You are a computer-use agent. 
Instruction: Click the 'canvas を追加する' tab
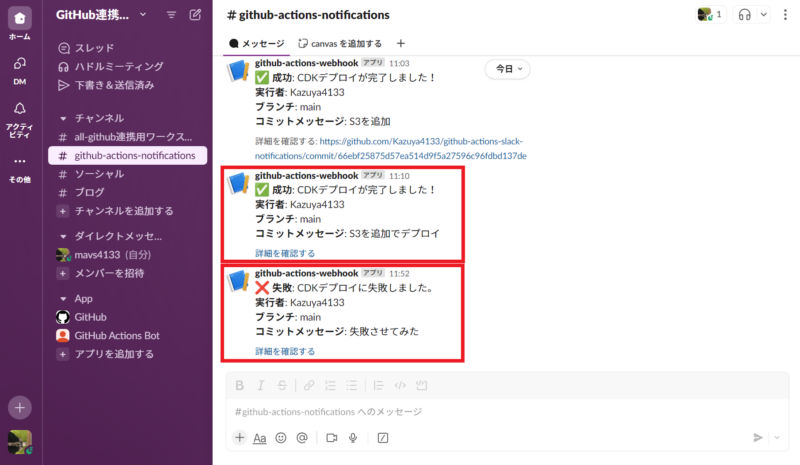tap(340, 43)
